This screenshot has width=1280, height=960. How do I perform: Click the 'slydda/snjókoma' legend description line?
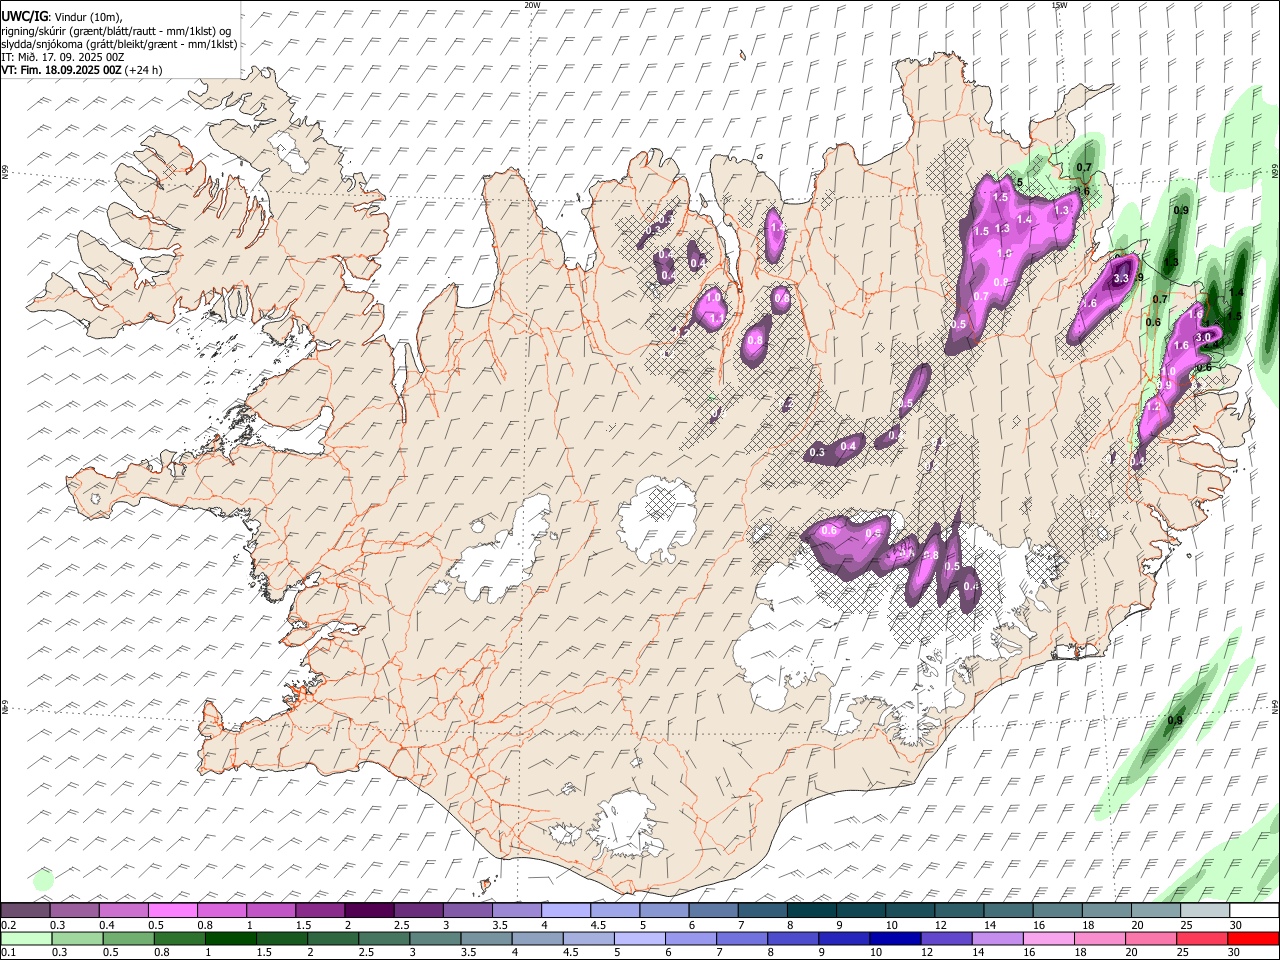[119, 44]
